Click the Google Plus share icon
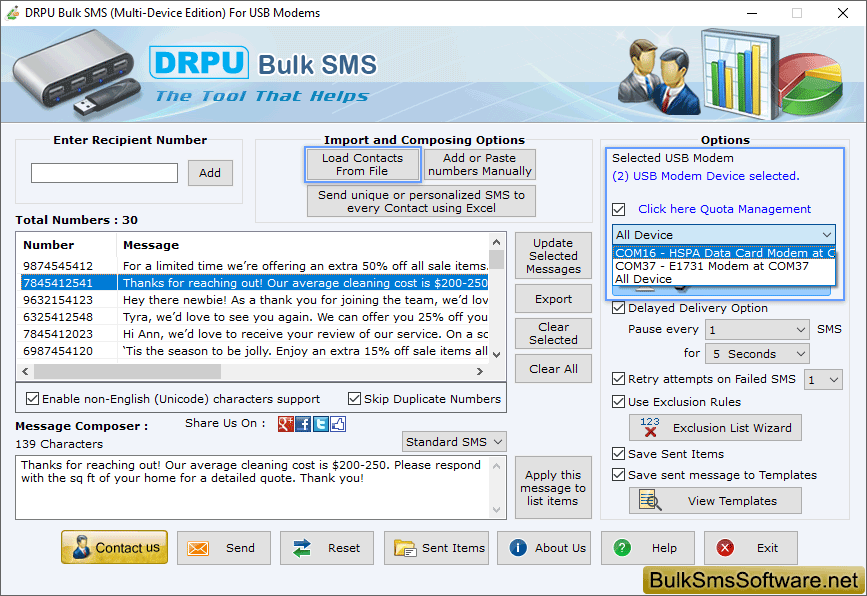Viewport: 867px width, 596px height. [286, 424]
